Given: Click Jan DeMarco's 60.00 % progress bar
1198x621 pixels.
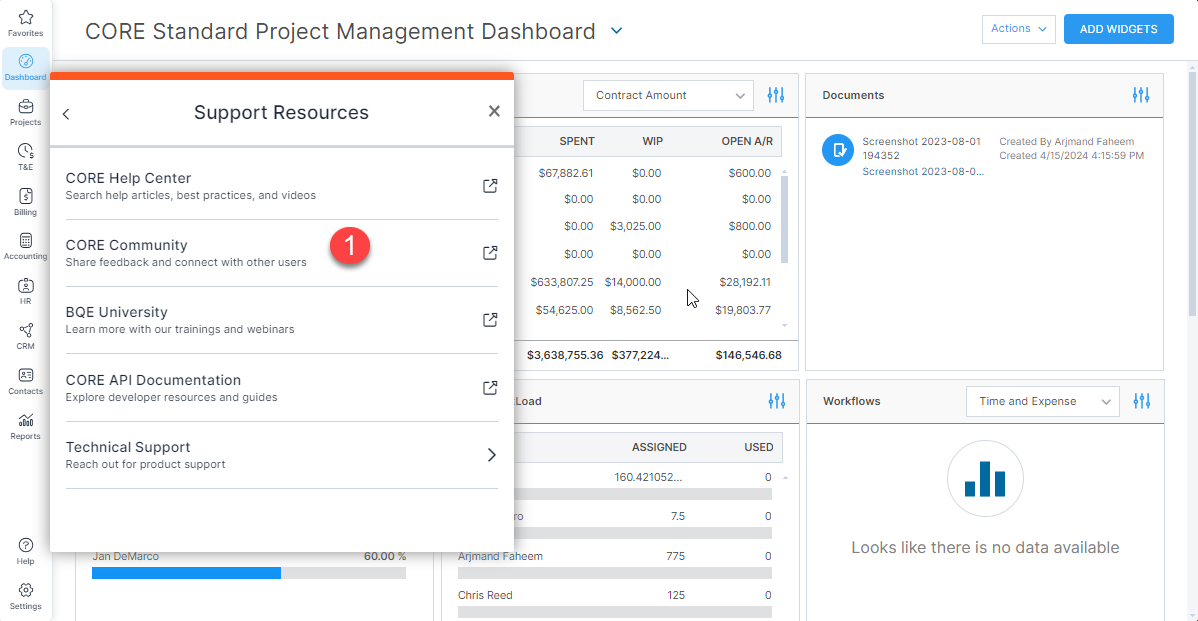Looking at the screenshot, I should pos(249,573).
